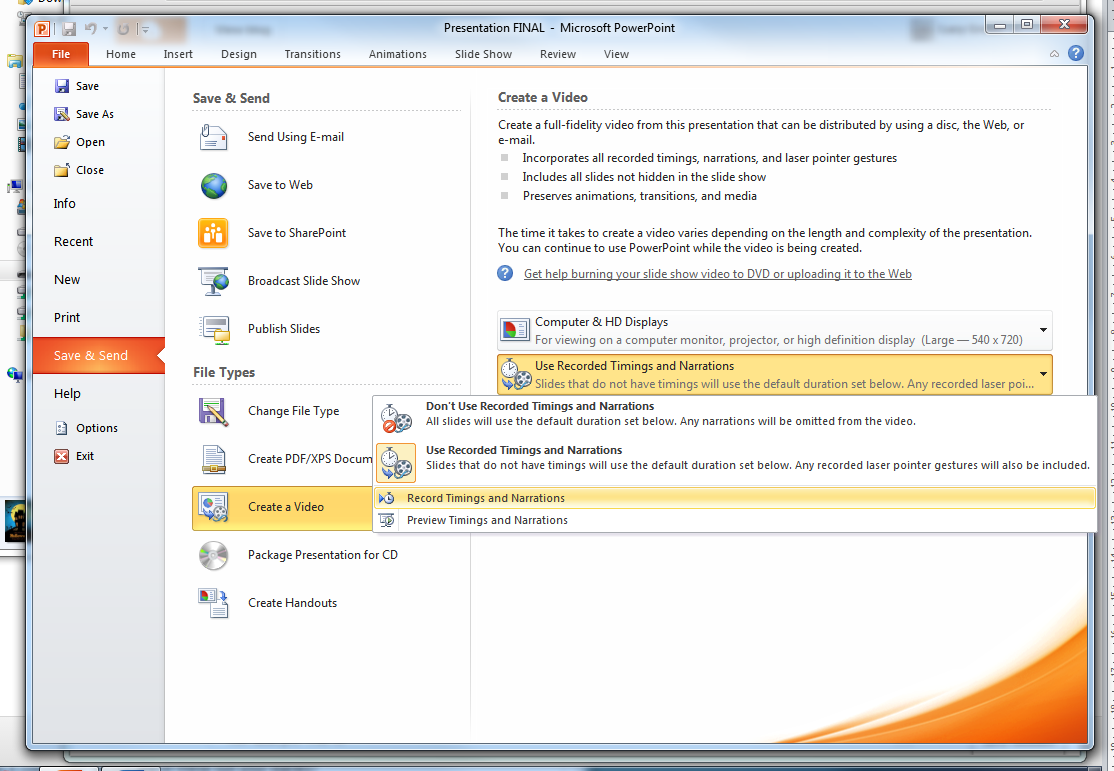
Task: Click the Change File Type label
Action: [293, 411]
